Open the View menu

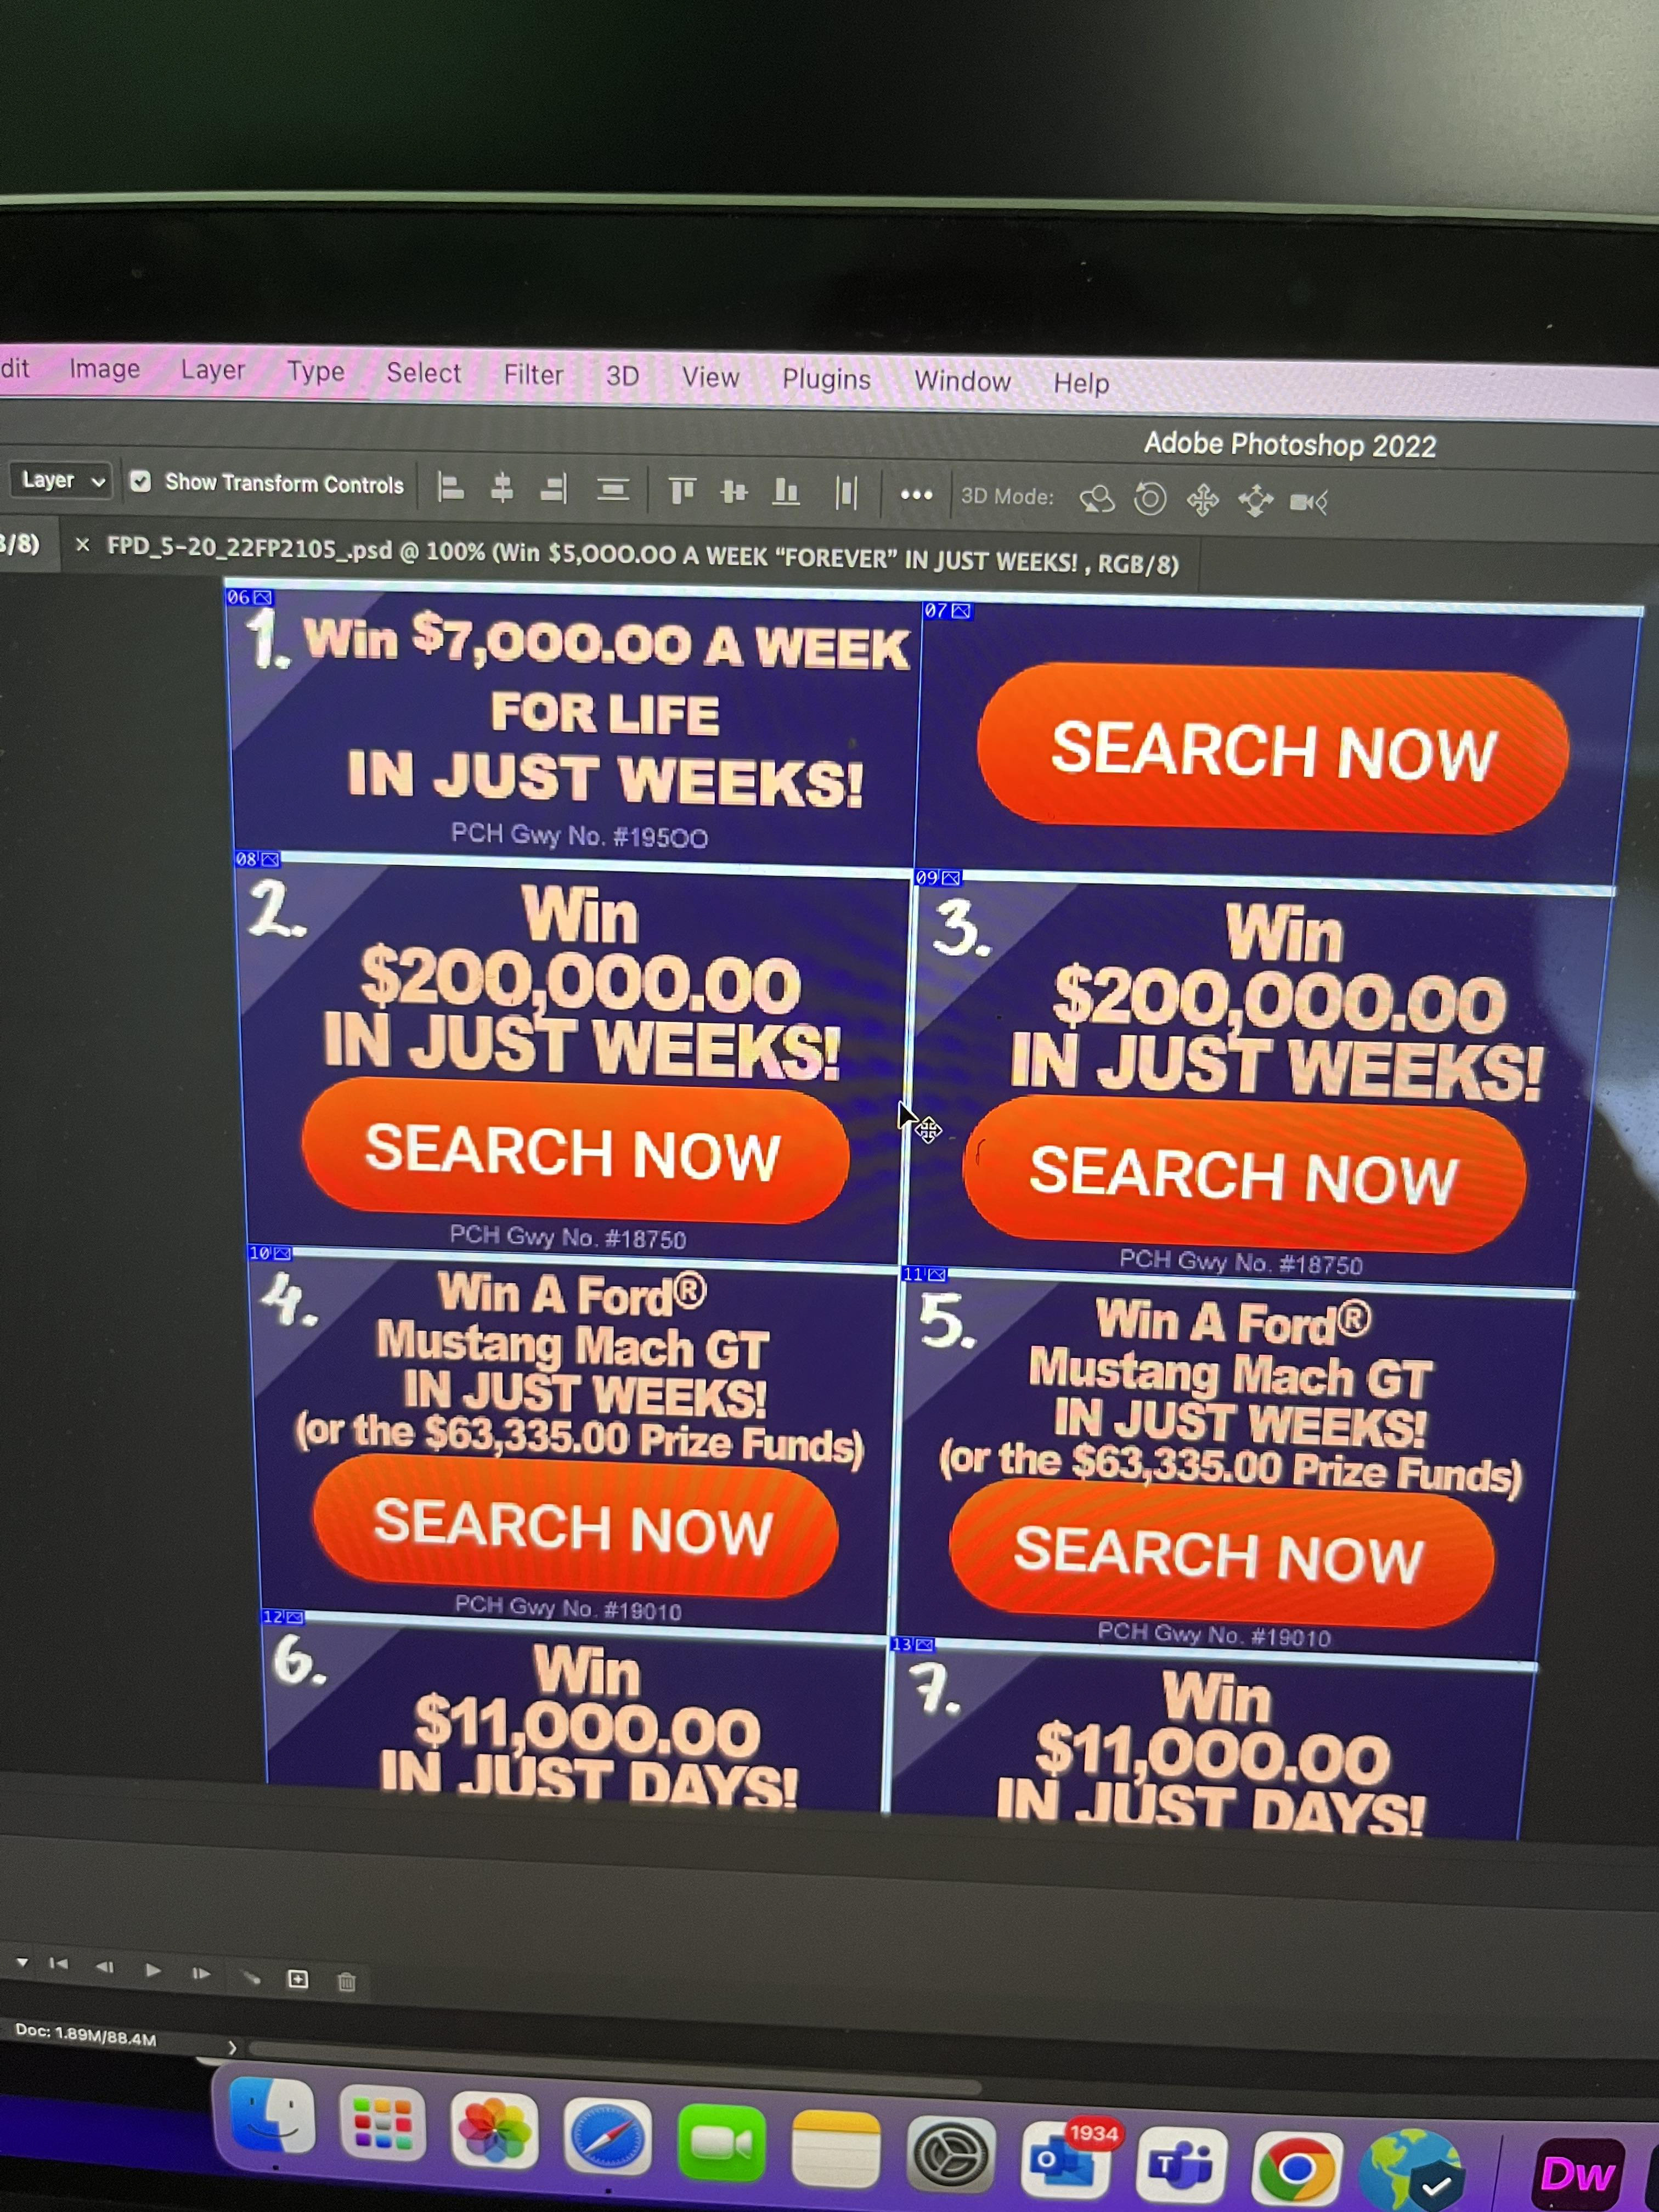(x=711, y=377)
